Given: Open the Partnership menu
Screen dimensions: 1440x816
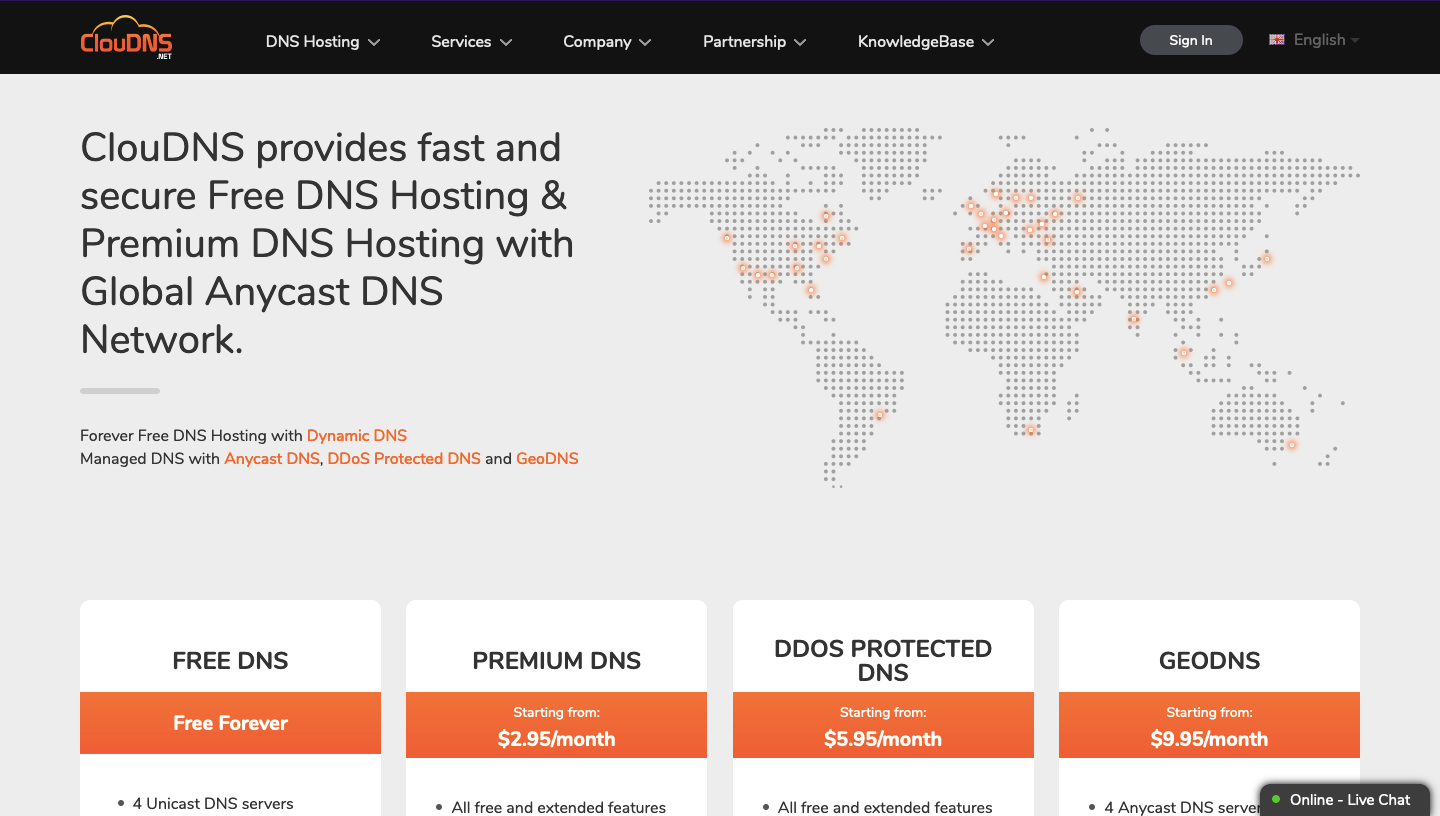Looking at the screenshot, I should click(754, 42).
